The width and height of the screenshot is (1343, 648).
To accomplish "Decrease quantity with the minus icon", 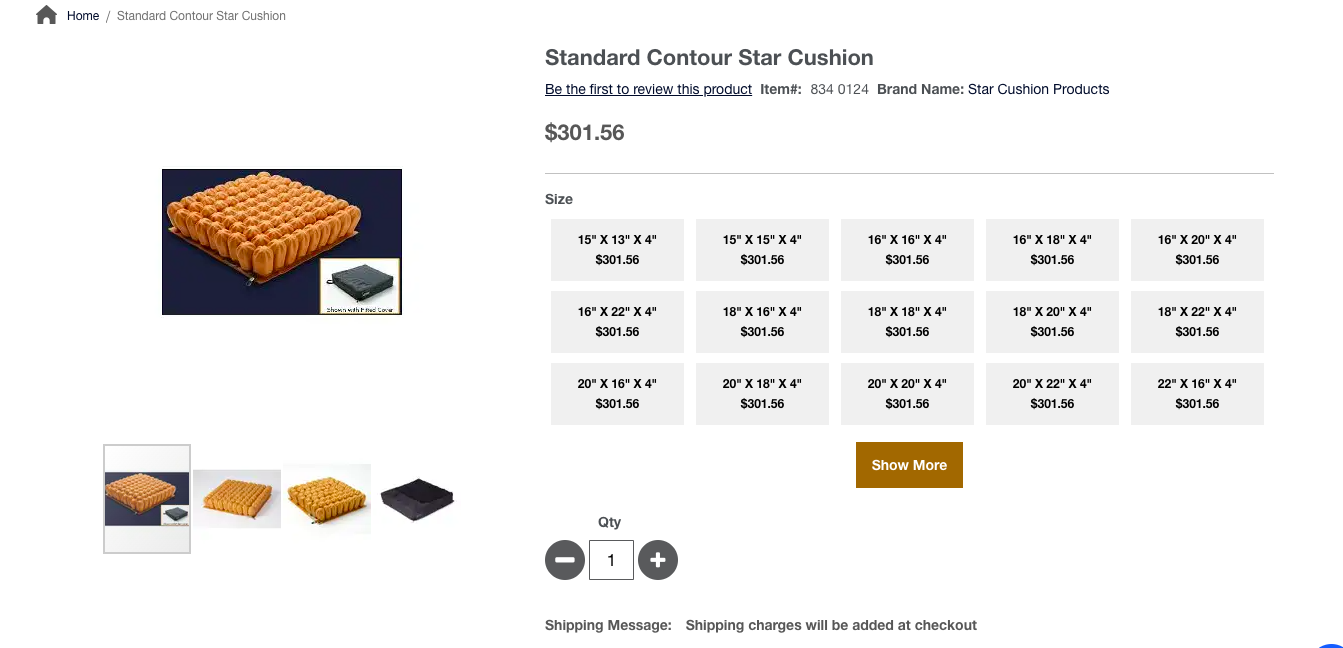I will point(564,560).
